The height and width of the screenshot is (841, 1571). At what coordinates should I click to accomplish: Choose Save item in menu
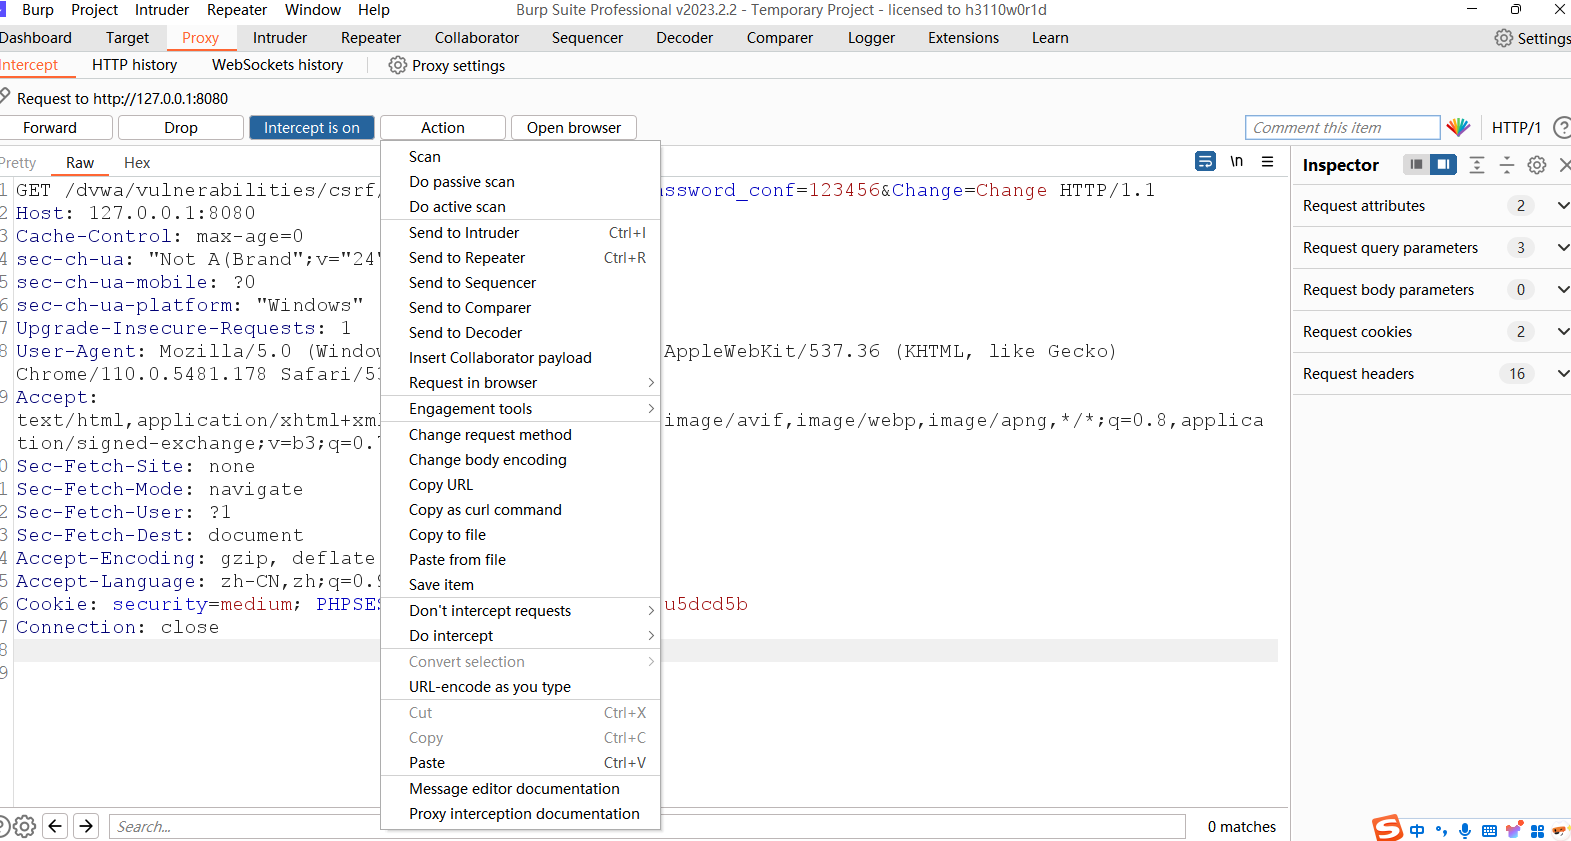521,584
